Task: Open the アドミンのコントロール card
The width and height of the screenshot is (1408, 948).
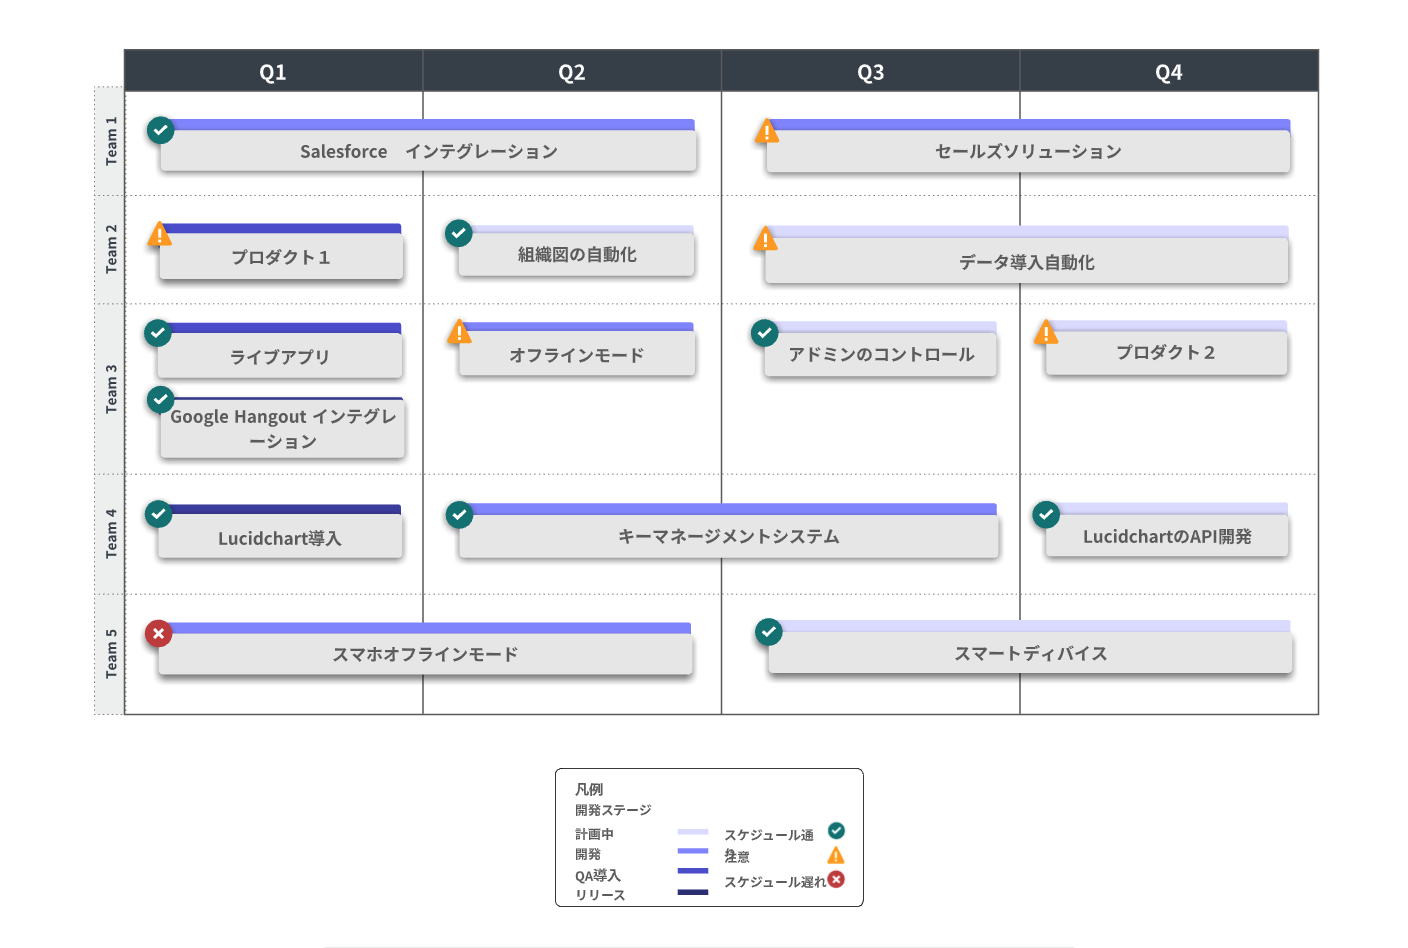Action: 880,355
